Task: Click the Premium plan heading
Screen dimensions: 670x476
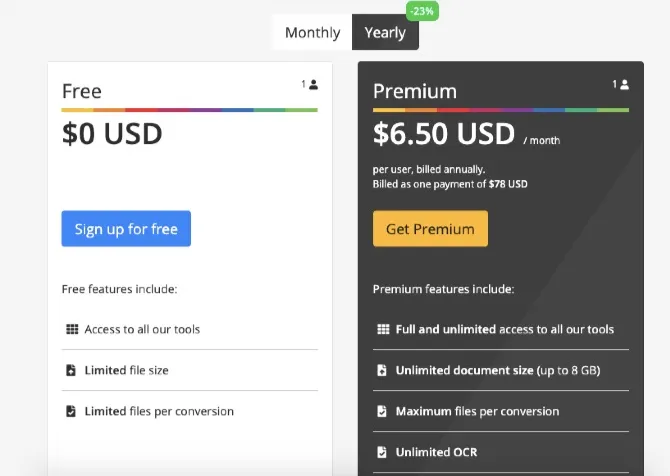Action: 415,91
